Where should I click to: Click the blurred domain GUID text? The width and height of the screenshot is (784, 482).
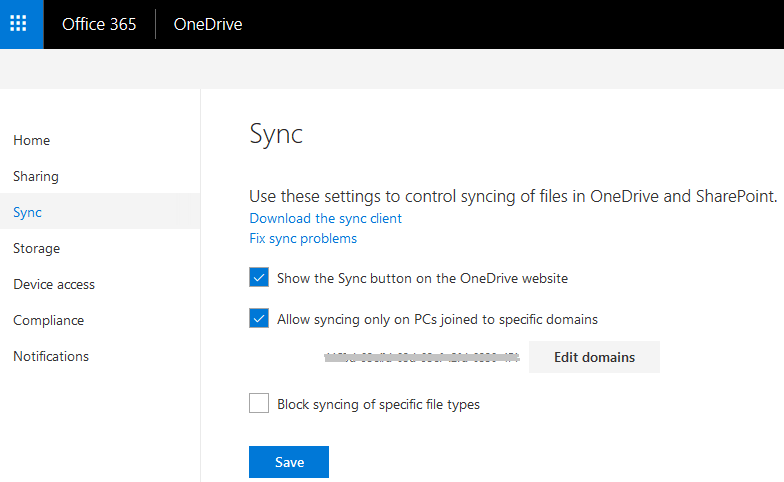click(x=422, y=357)
